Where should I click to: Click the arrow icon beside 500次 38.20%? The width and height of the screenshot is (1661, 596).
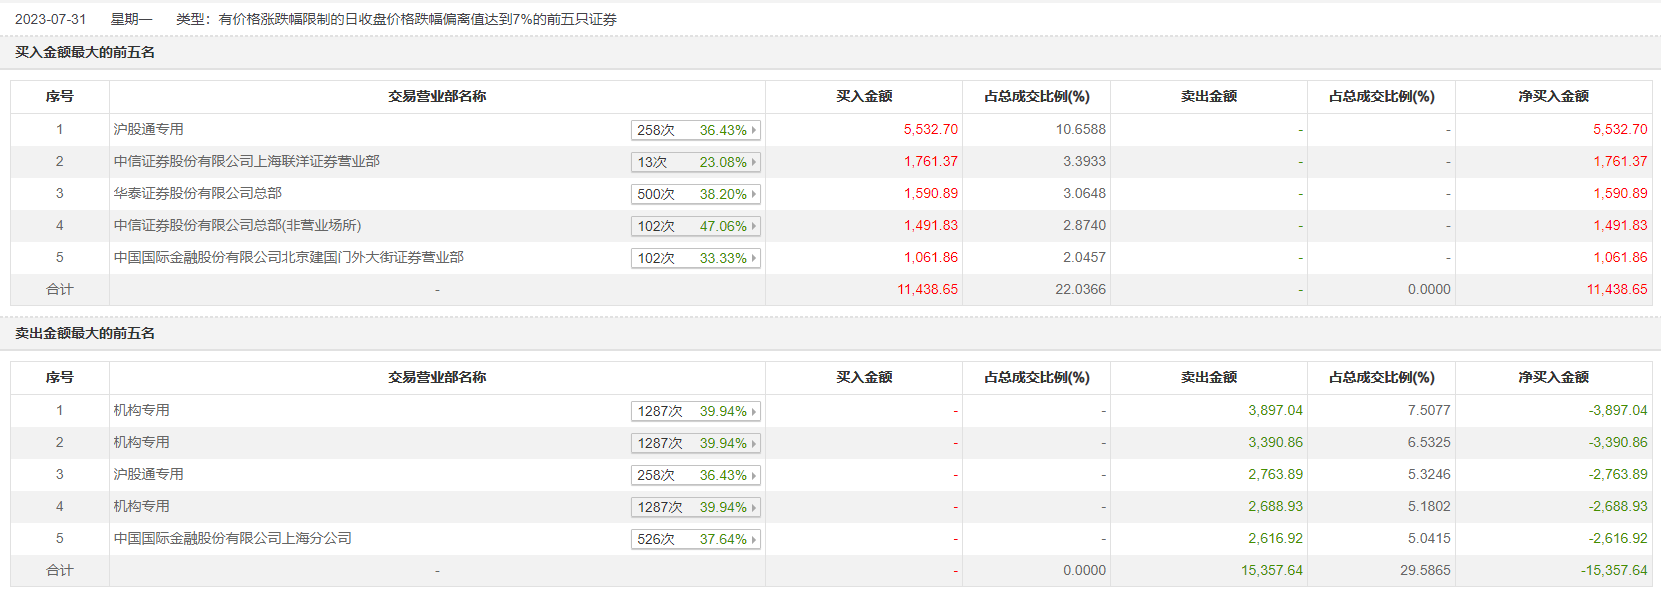coord(754,194)
